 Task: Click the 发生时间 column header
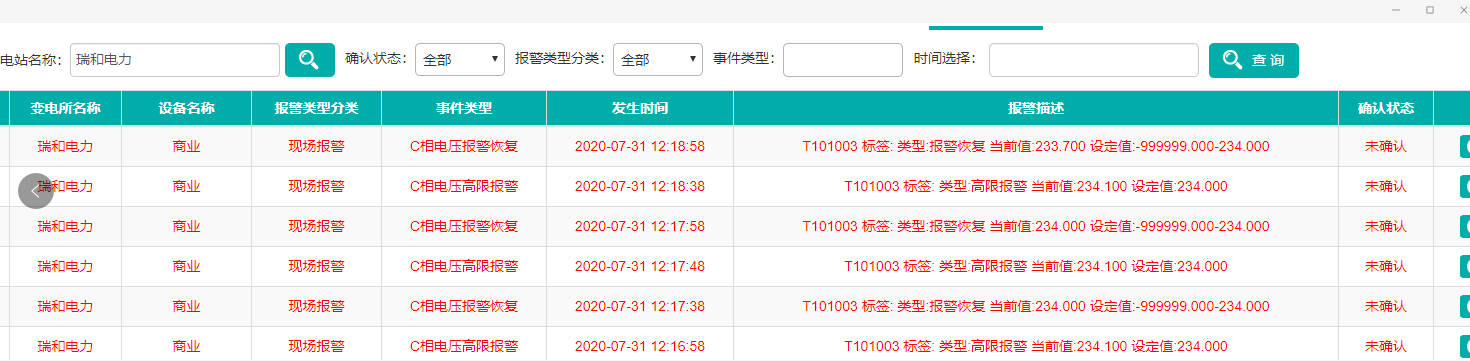pos(640,108)
